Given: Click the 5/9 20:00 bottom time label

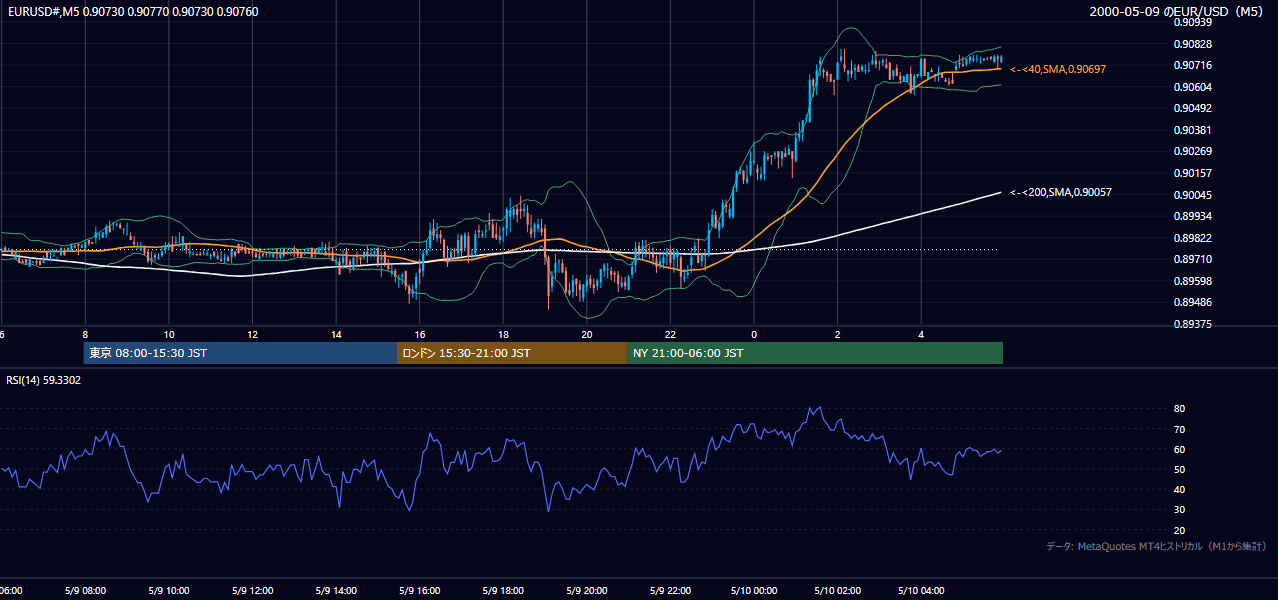Looking at the screenshot, I should click(586, 590).
